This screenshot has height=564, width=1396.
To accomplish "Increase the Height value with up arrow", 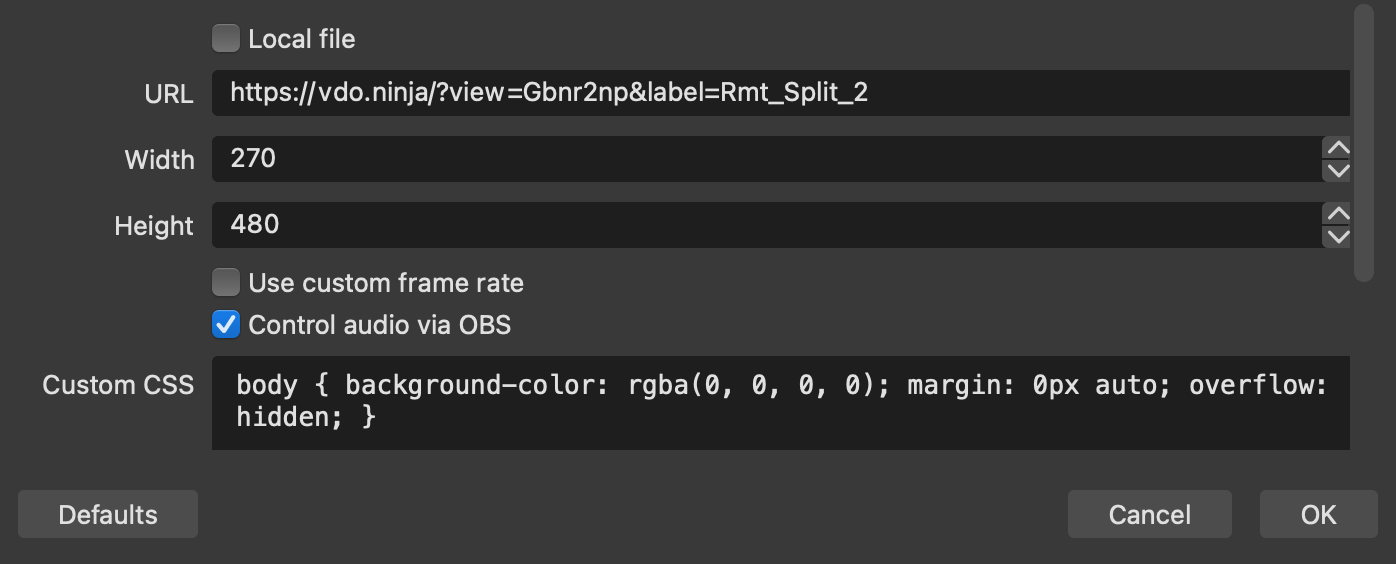I will 1336,214.
